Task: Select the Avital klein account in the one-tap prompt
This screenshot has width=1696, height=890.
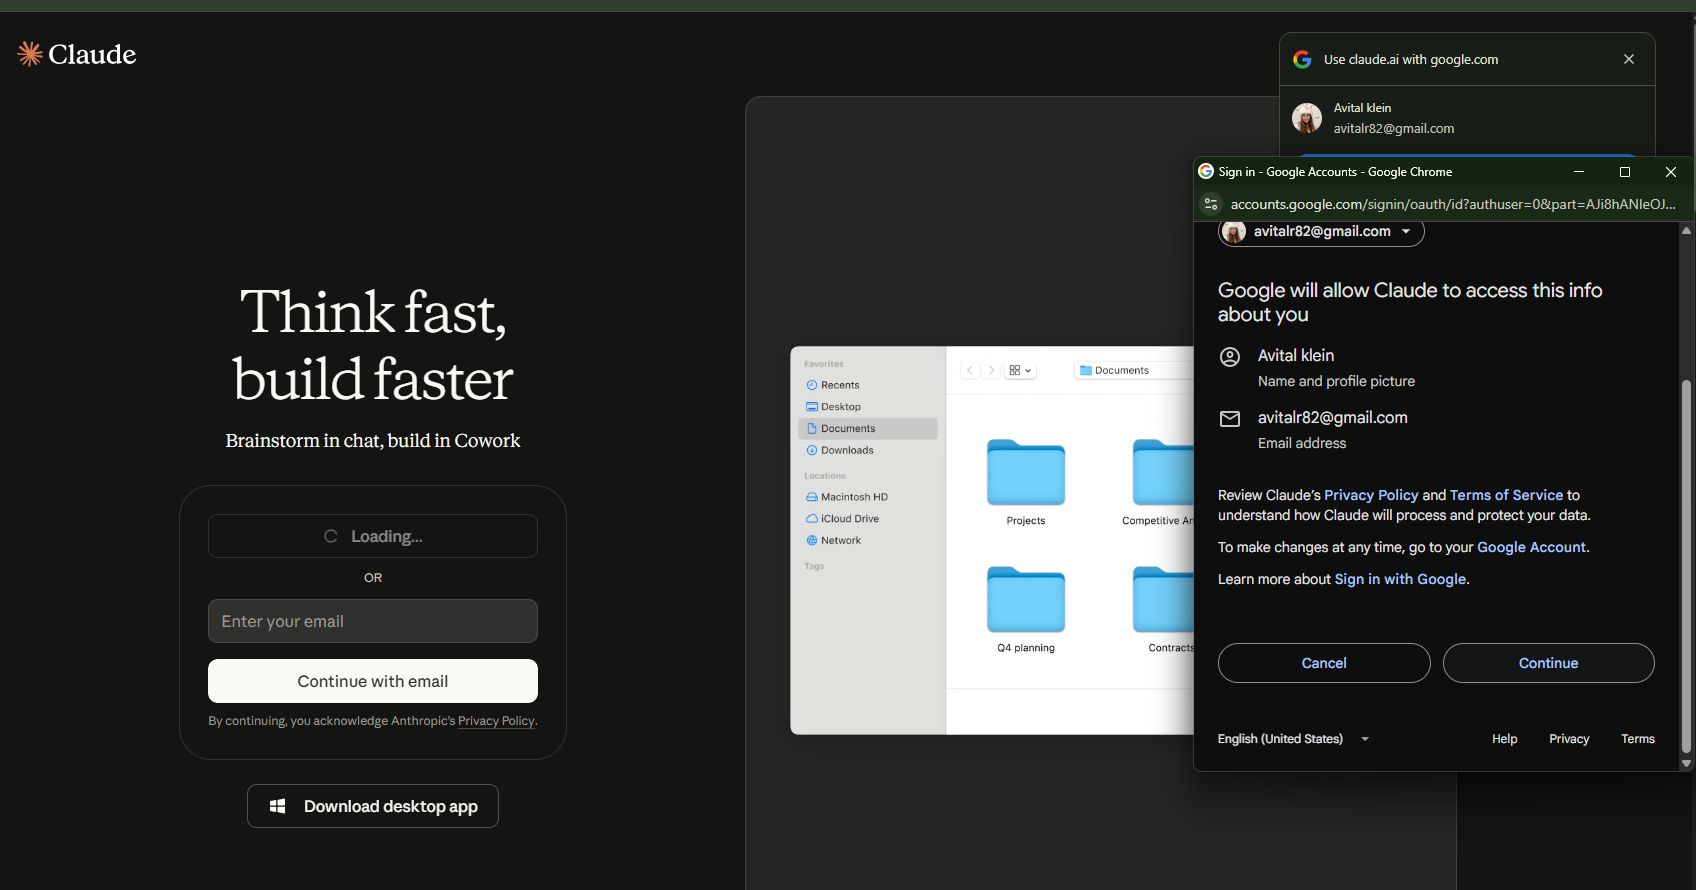Action: [1467, 118]
